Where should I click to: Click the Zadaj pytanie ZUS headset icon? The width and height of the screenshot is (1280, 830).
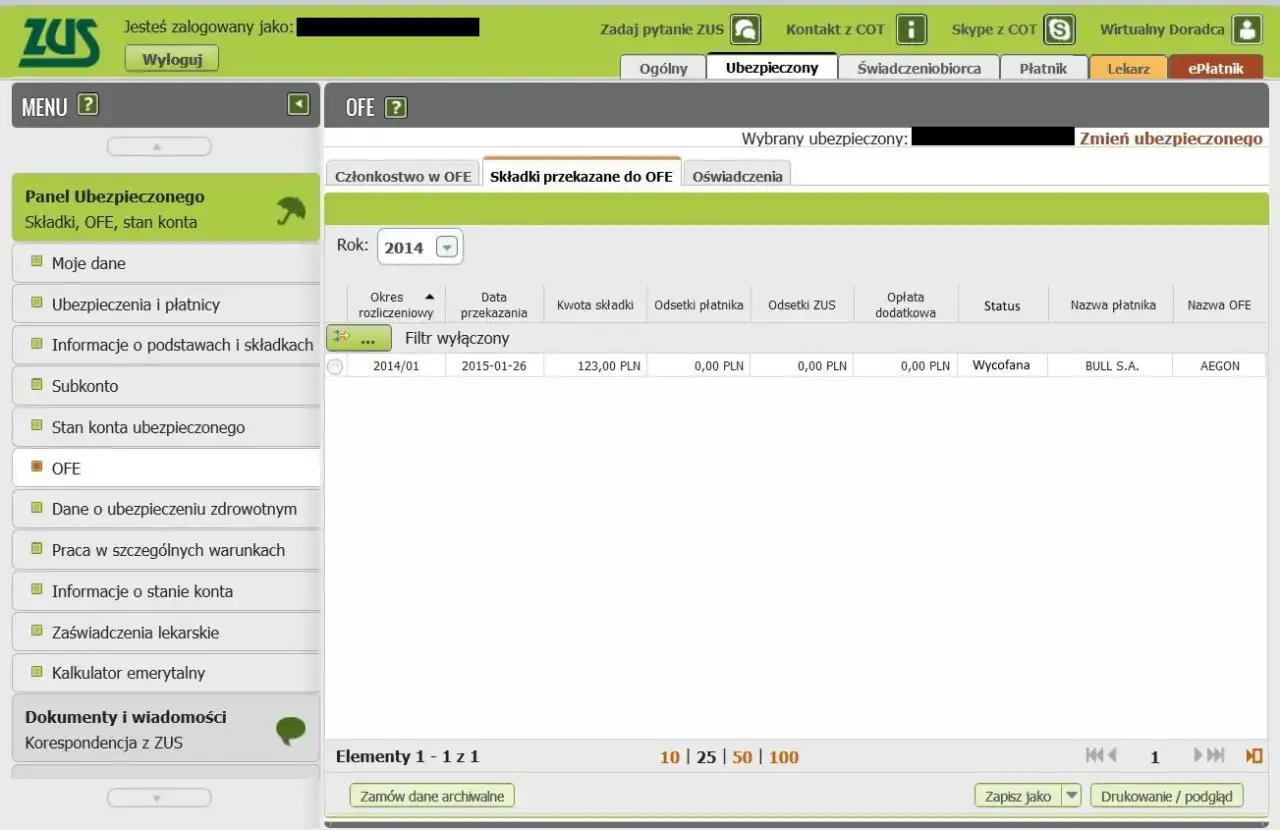[745, 29]
